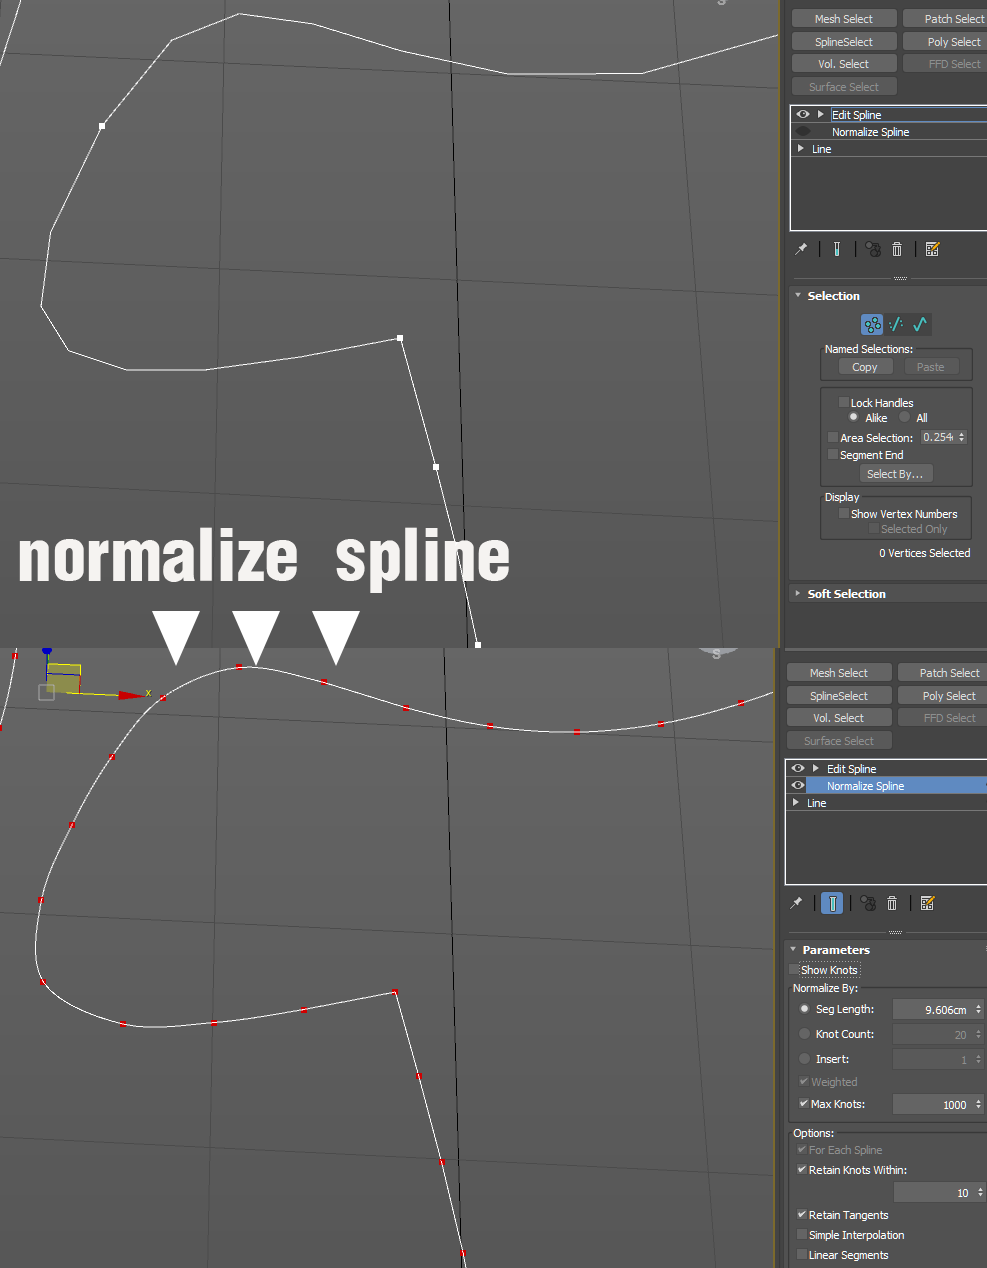Choose Insert normalize radio
987x1268 pixels.
804,1058
